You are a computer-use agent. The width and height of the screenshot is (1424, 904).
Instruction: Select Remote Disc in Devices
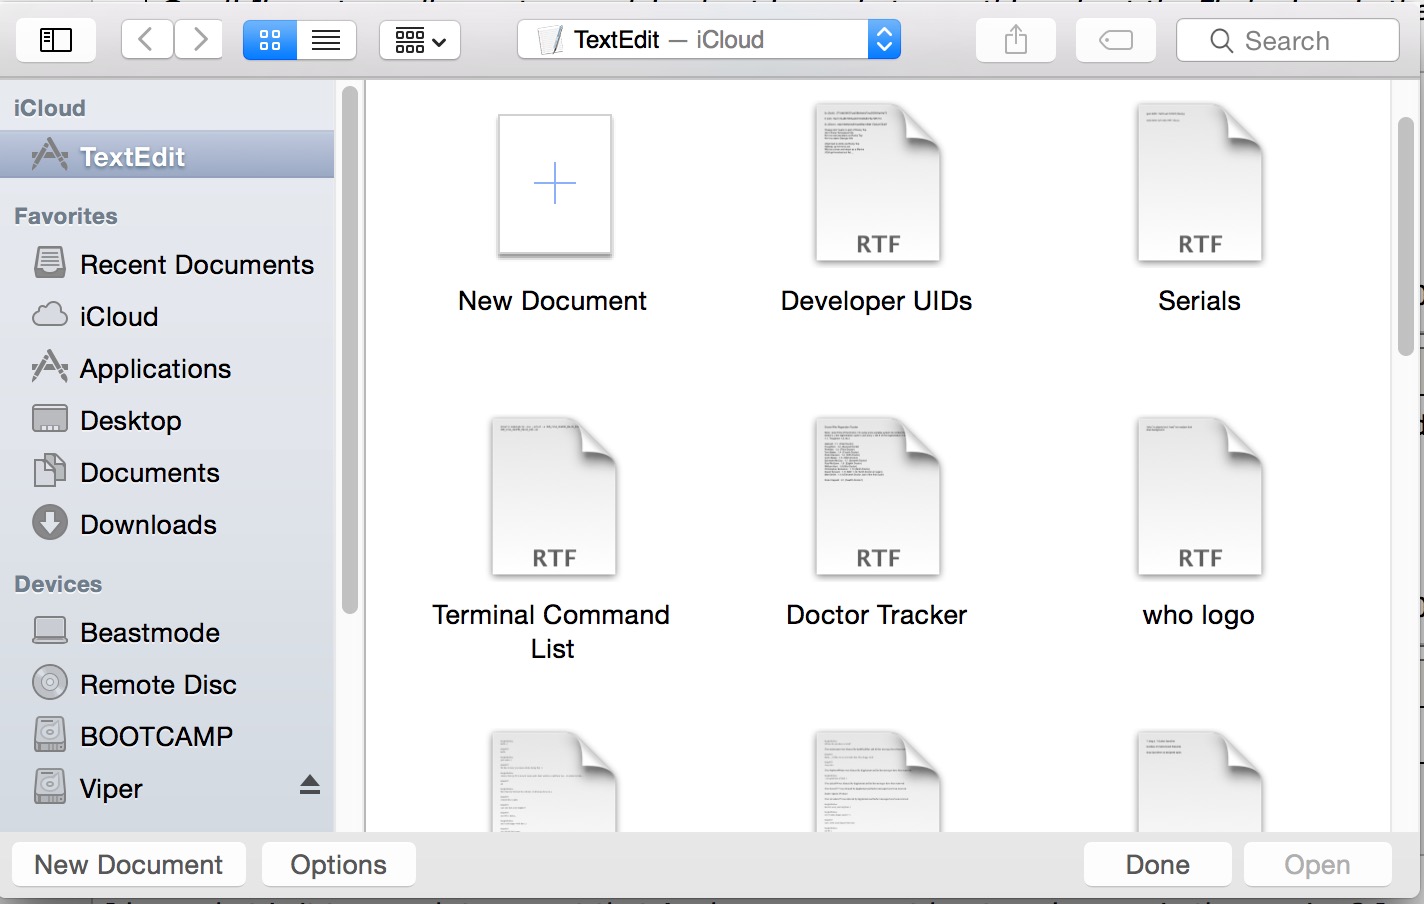click(167, 684)
